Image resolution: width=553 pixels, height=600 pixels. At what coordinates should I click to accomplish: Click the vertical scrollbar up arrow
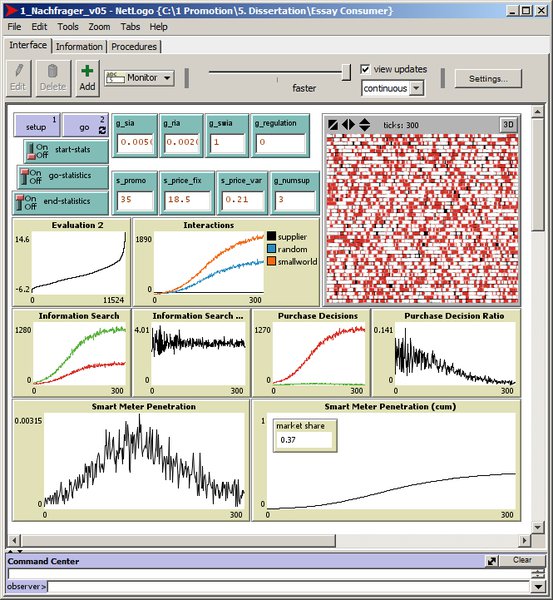coord(538,112)
